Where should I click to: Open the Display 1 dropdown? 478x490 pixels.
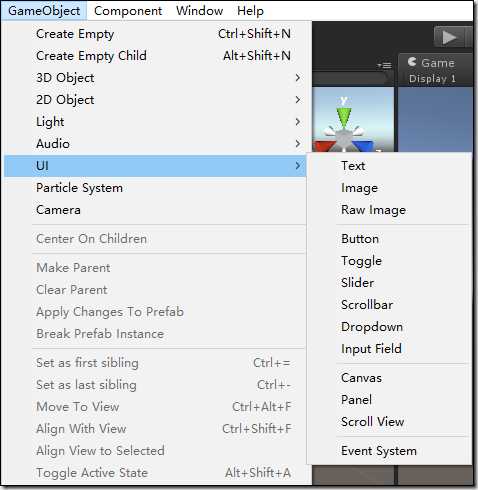432,79
